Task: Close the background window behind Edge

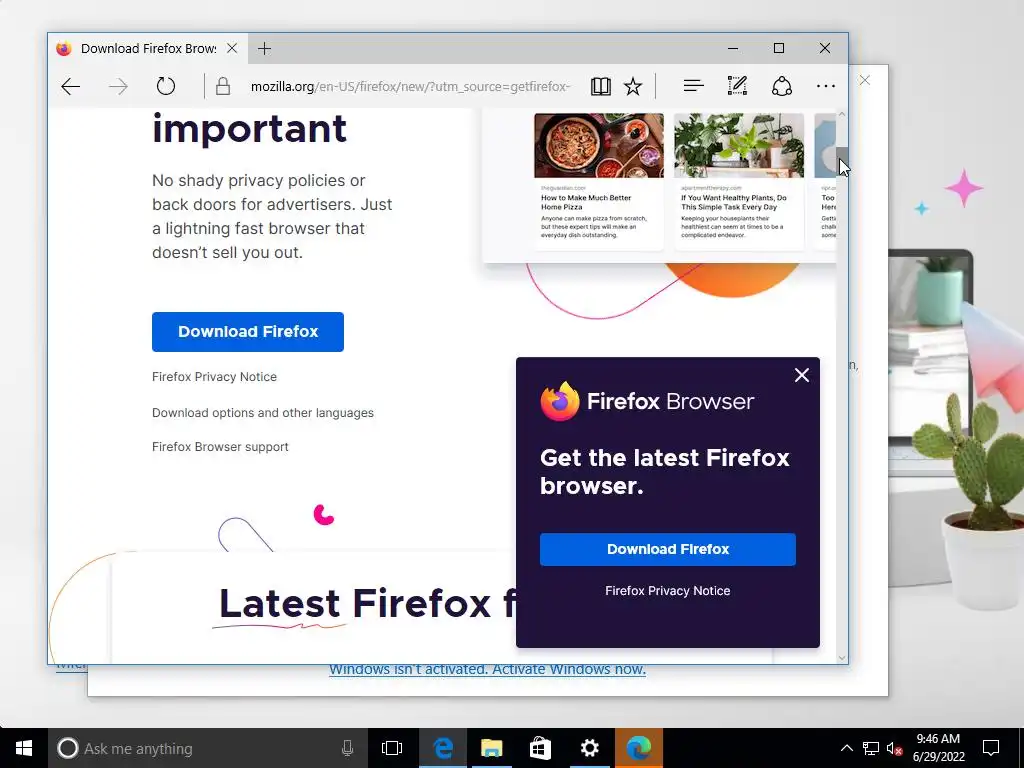Action: click(865, 80)
